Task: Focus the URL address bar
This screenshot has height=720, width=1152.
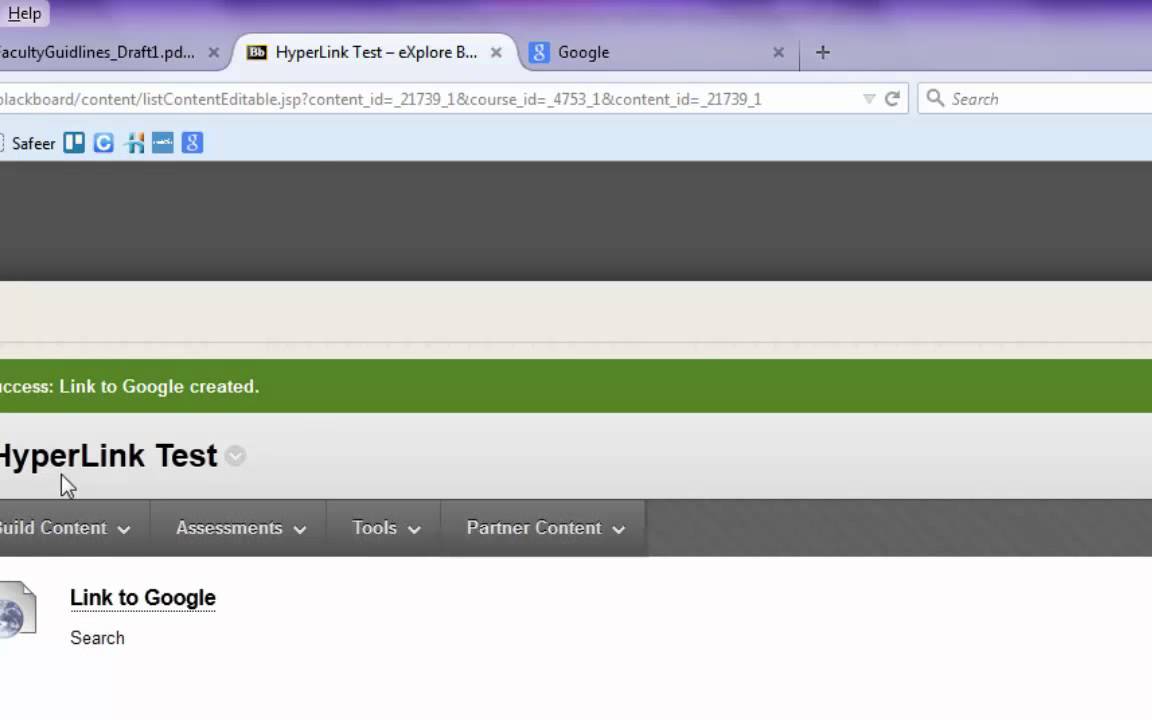Action: (x=430, y=99)
